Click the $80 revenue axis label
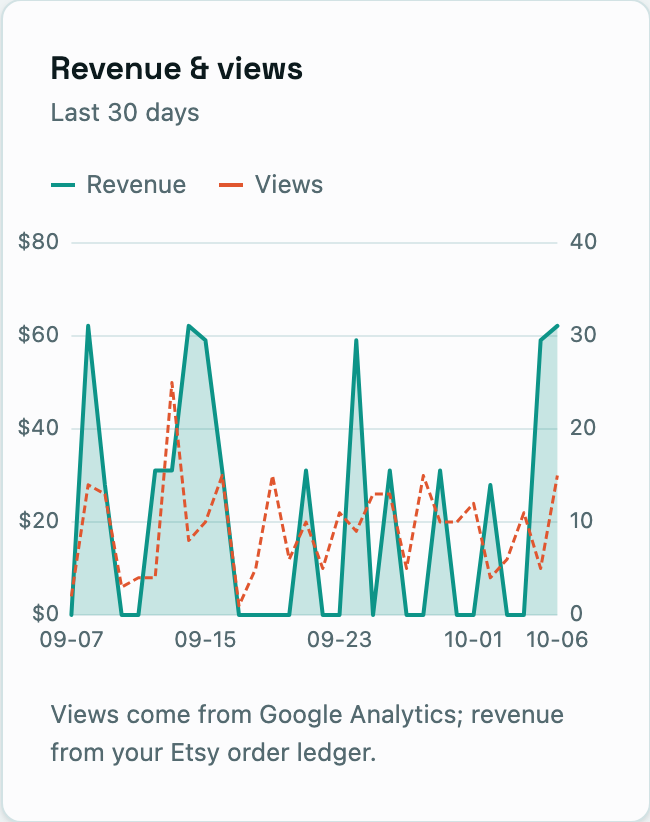This screenshot has width=650, height=822. (x=38, y=242)
